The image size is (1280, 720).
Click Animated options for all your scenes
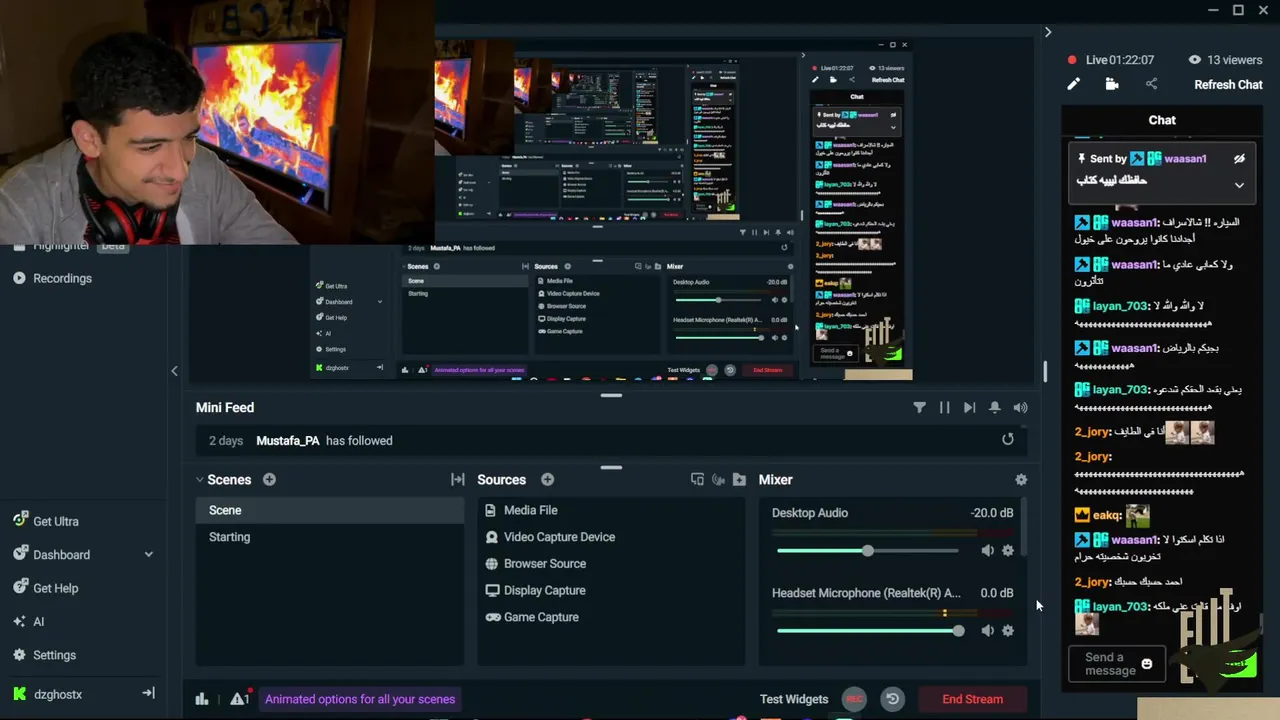pyautogui.click(x=360, y=699)
